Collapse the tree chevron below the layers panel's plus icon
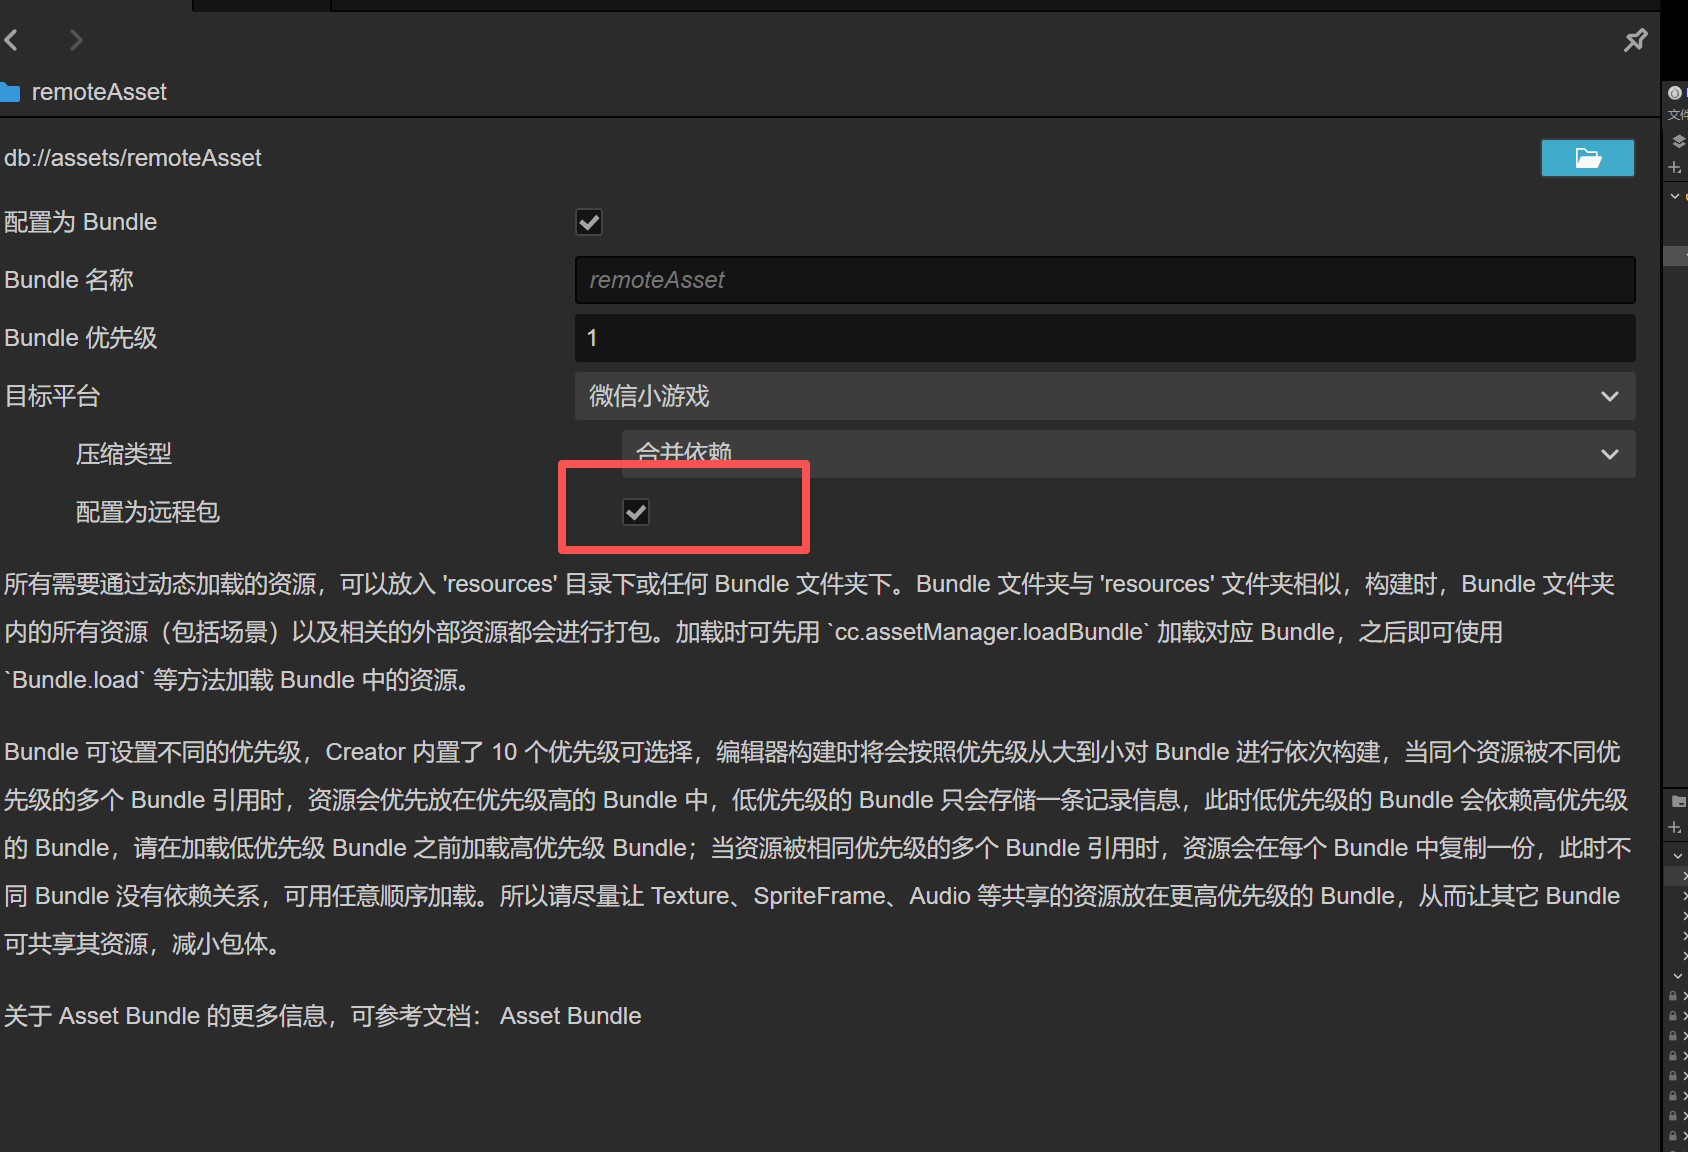 pyautogui.click(x=1675, y=196)
